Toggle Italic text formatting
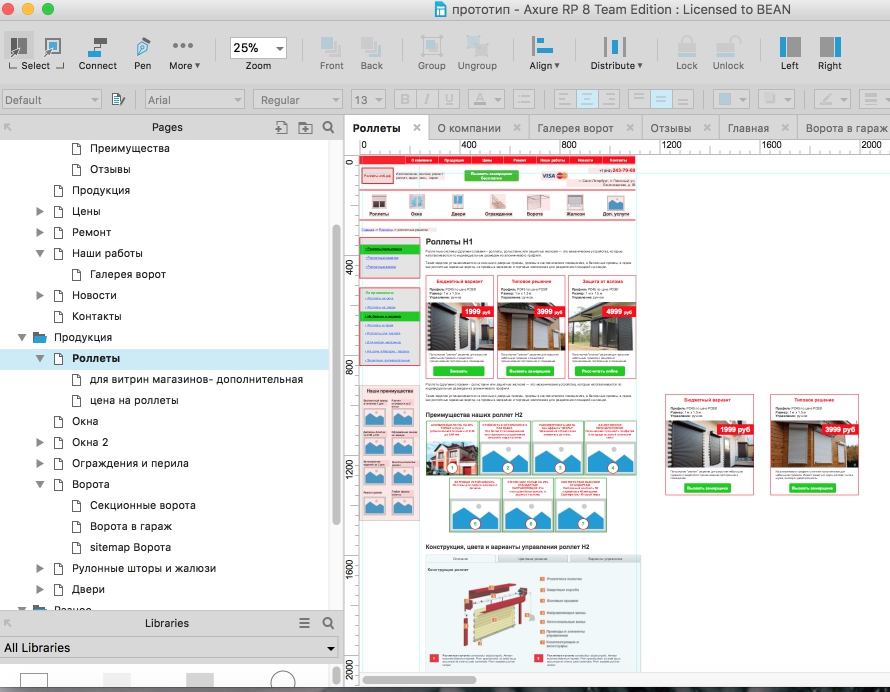 [x=427, y=100]
